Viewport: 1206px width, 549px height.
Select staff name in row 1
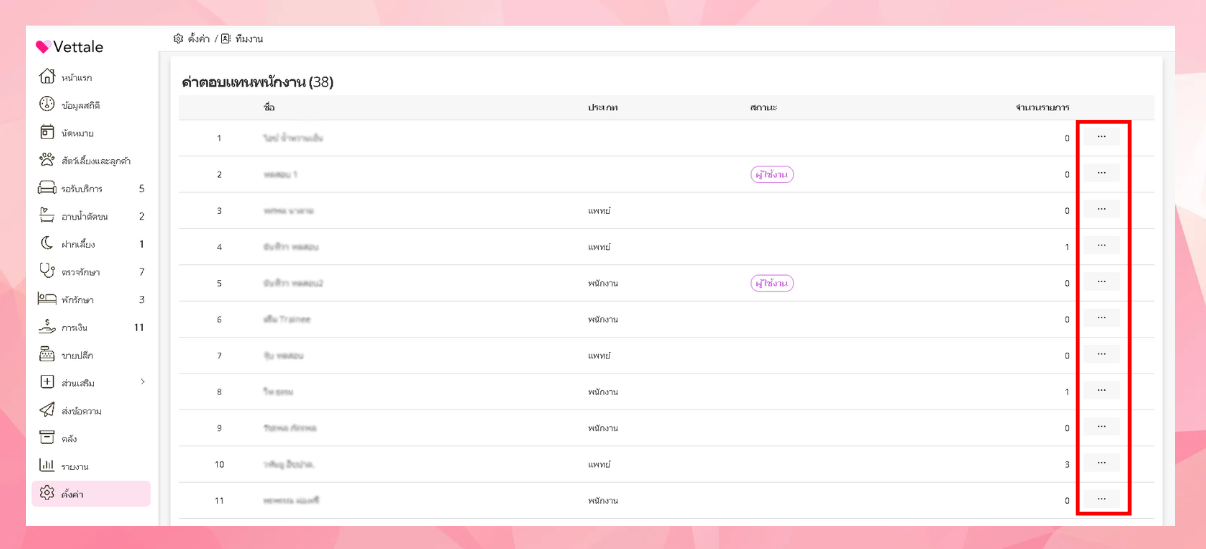293,138
